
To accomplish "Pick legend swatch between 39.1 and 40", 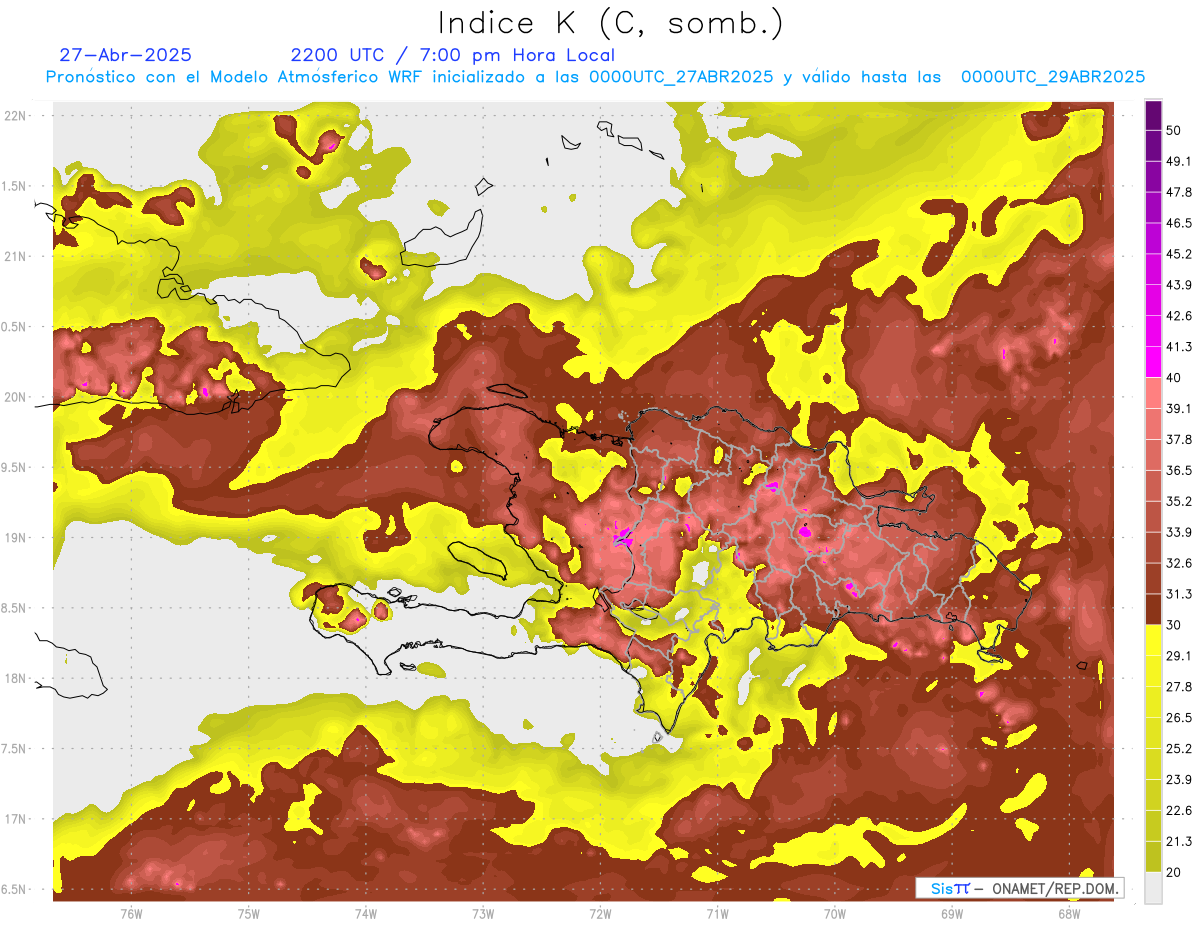I will pyautogui.click(x=1153, y=393).
